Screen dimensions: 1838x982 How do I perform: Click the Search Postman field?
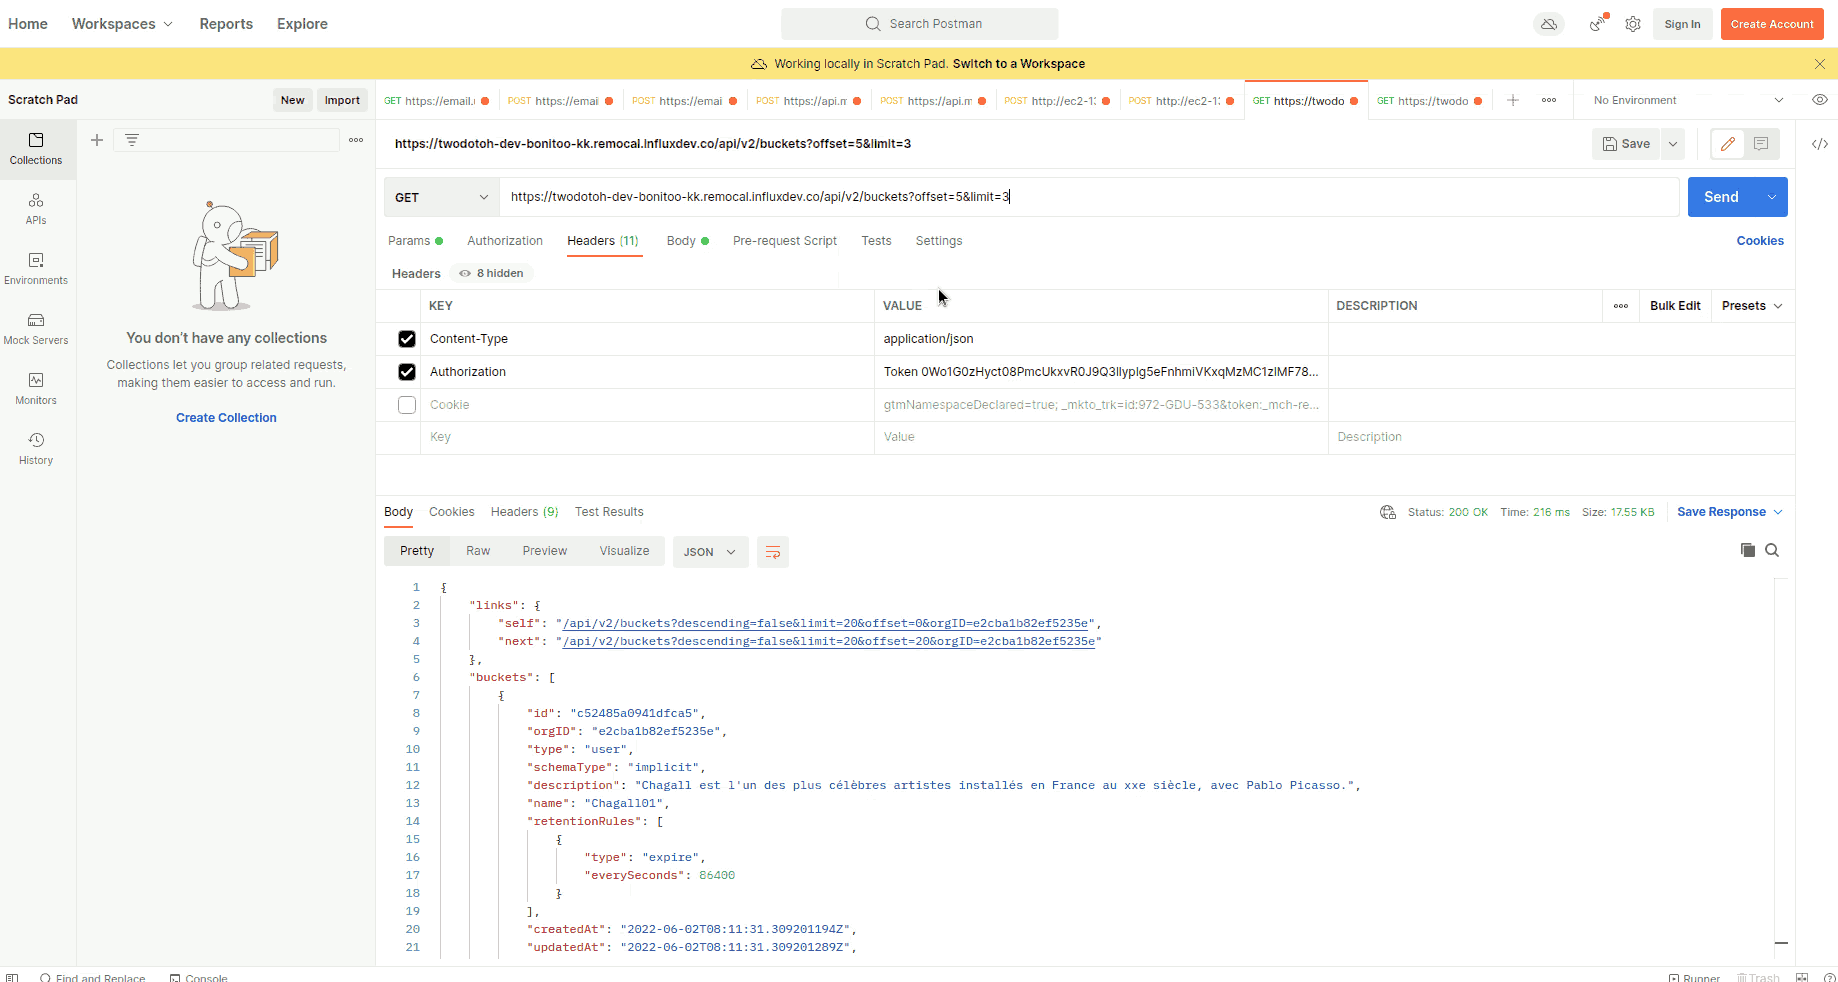920,24
